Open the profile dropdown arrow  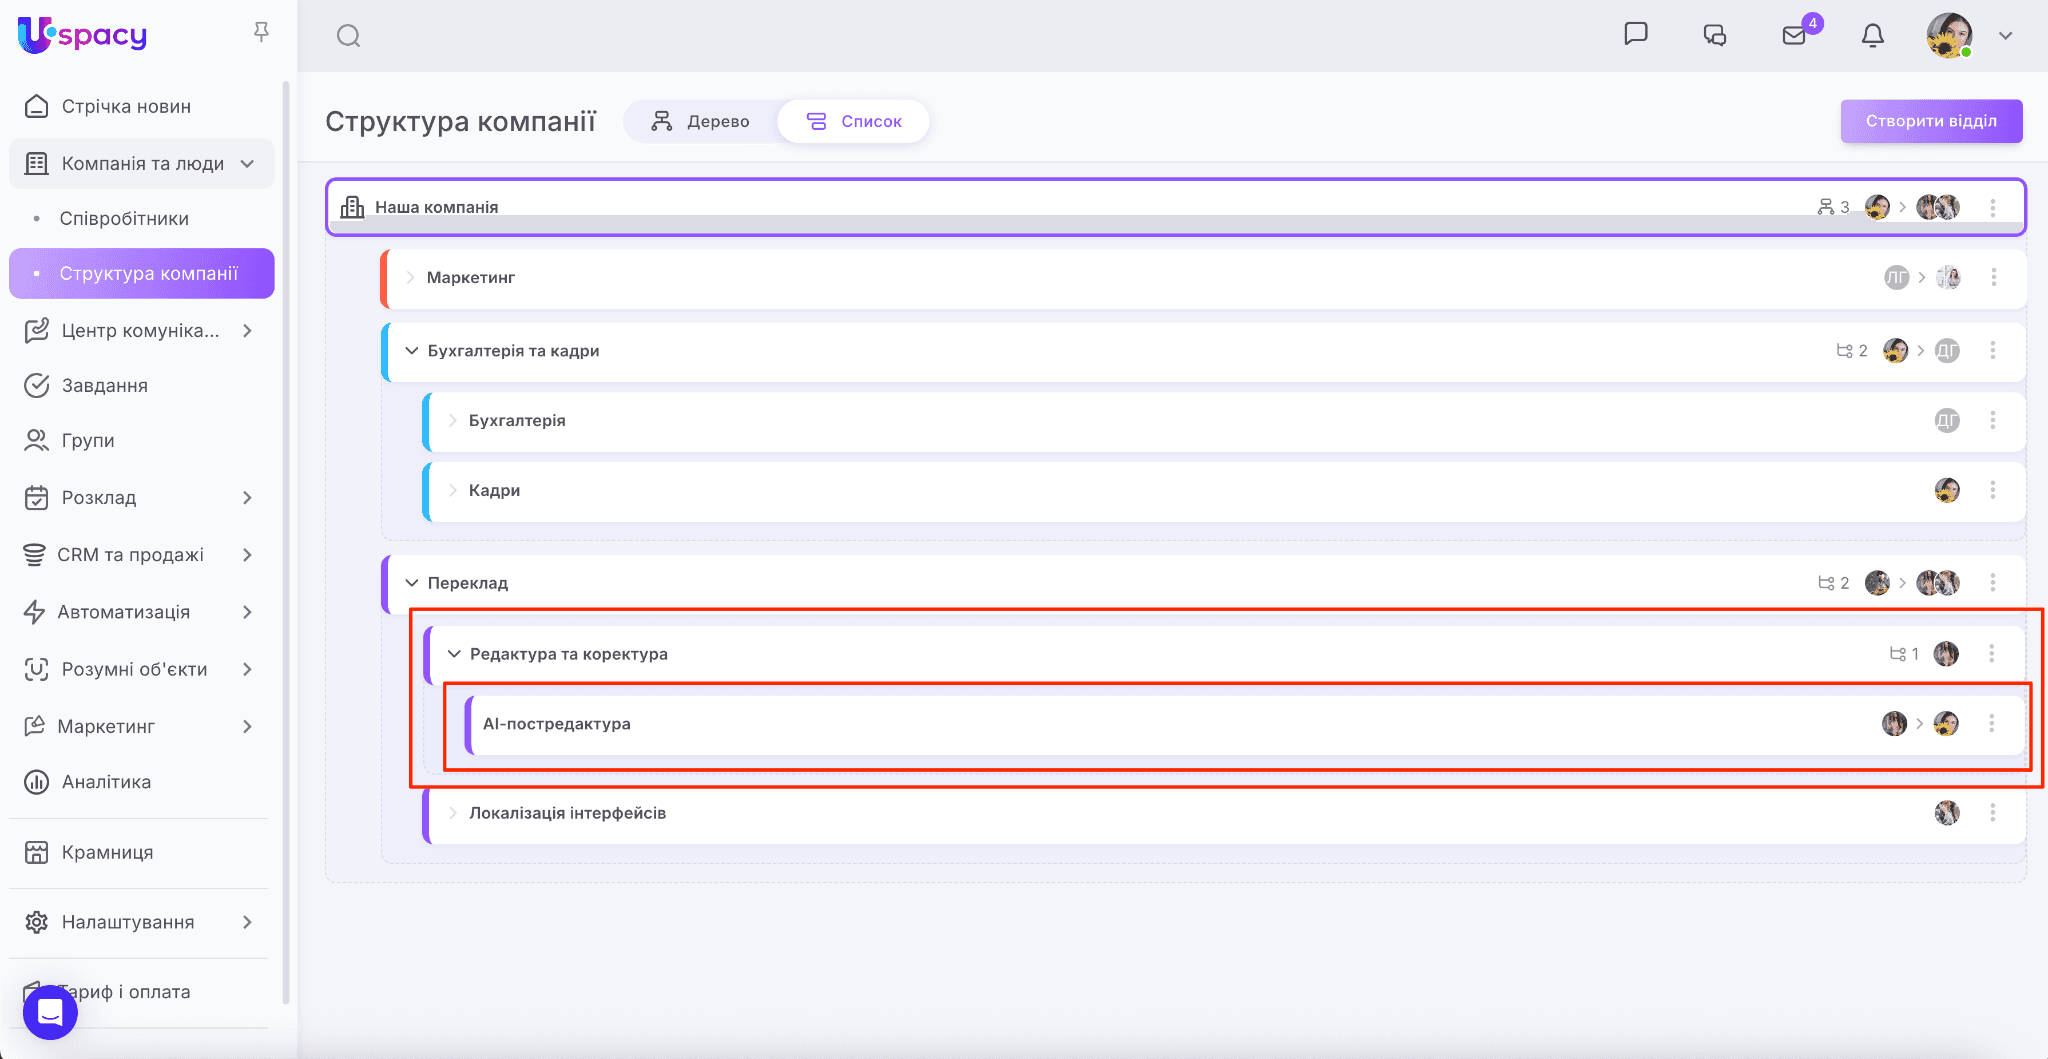(x=2005, y=35)
